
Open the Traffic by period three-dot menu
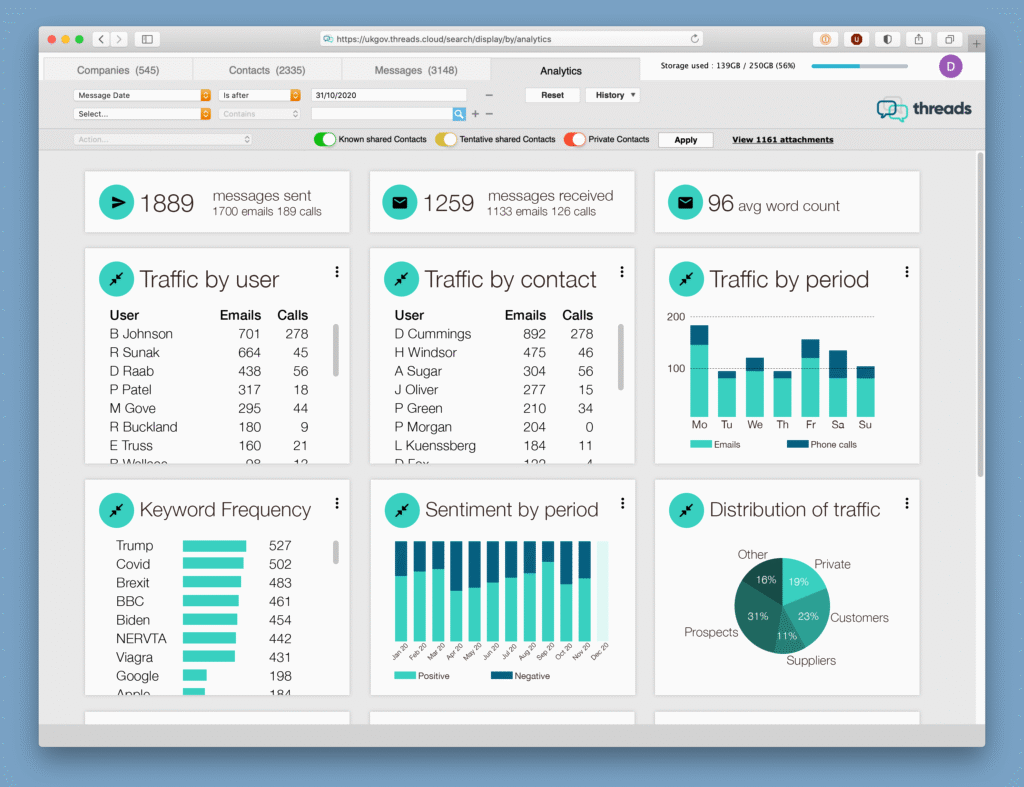coord(906,271)
